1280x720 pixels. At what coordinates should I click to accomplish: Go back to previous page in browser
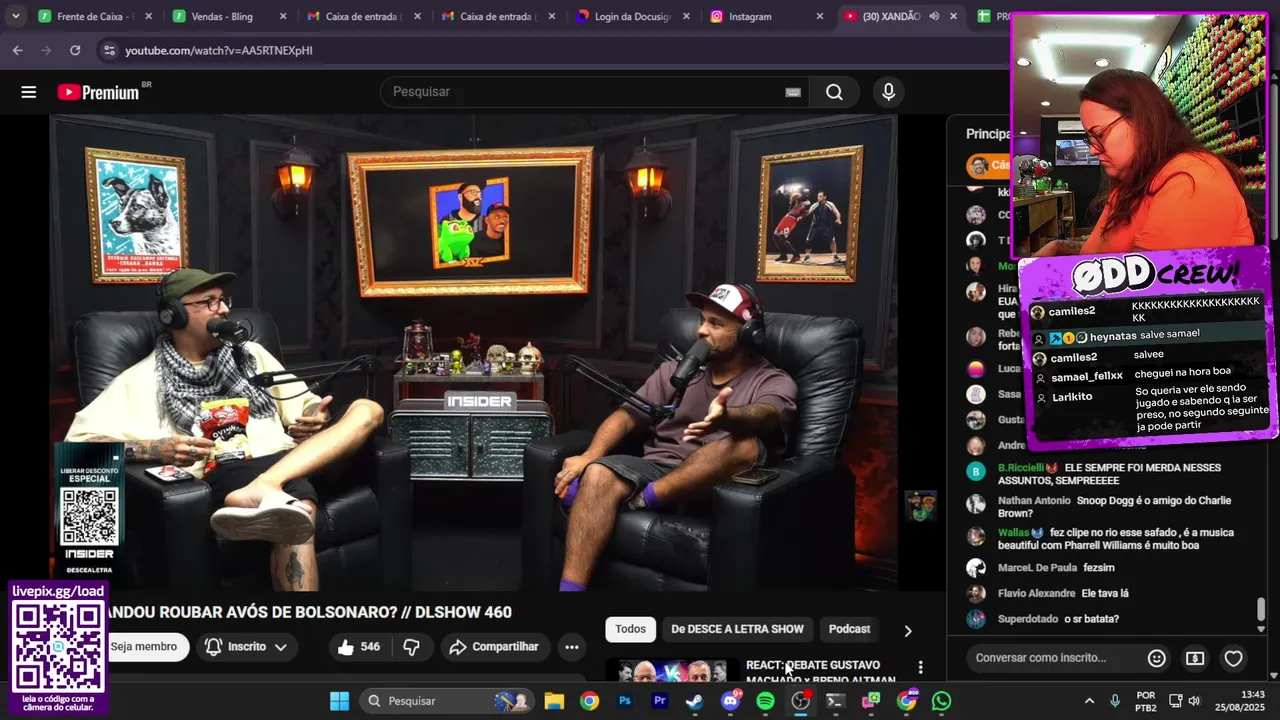[18, 50]
